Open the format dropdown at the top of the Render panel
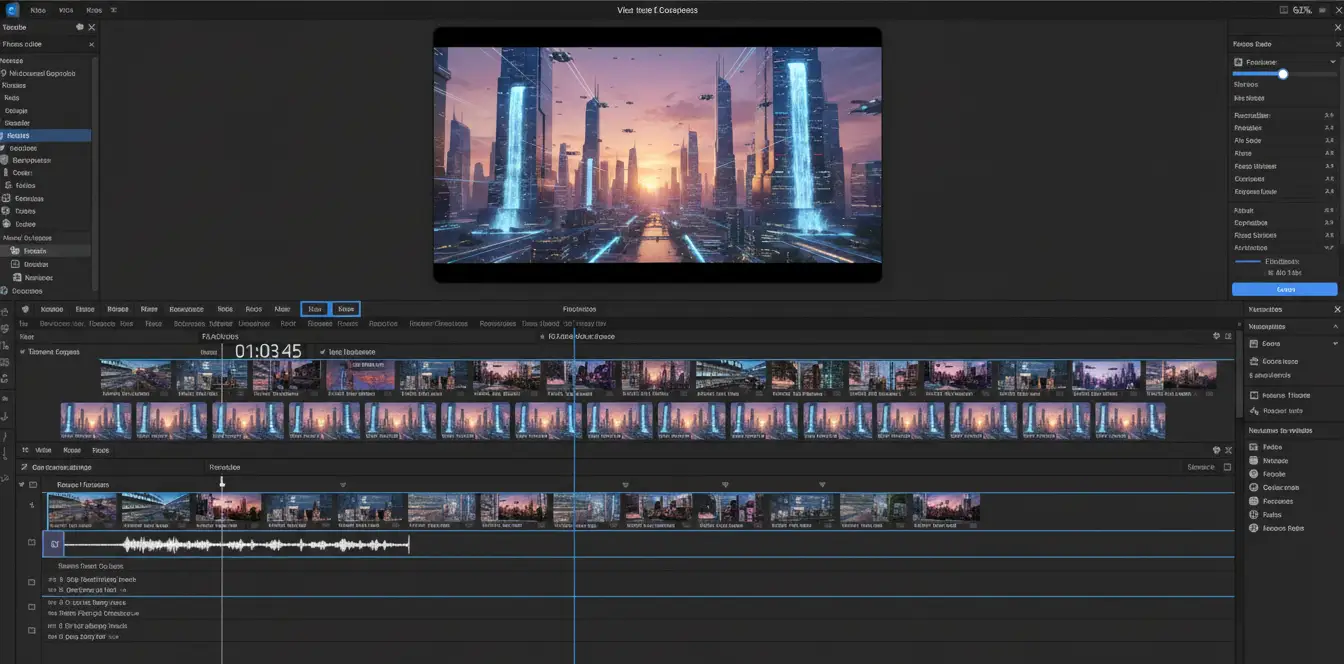Screen dimensions: 1344x664 (x=1332, y=61)
